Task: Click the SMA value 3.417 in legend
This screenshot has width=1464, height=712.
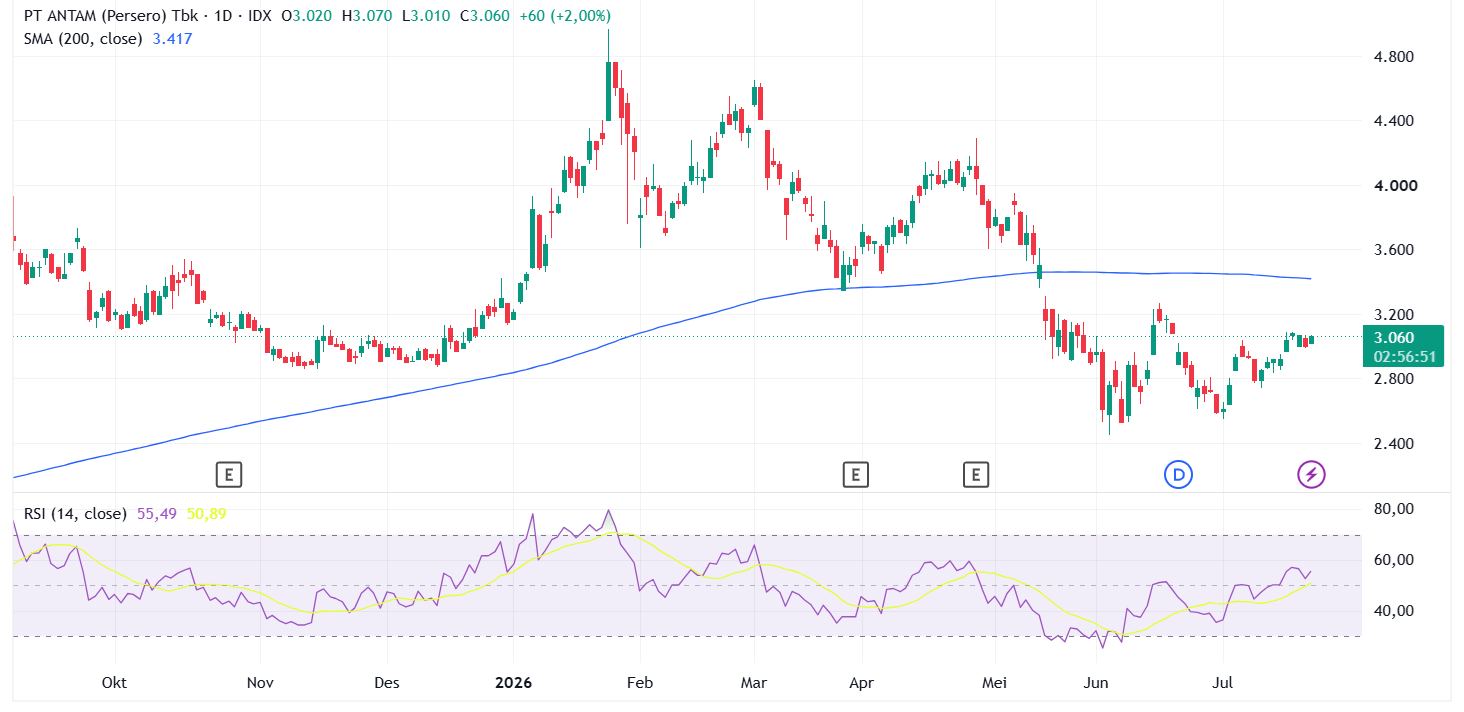Action: point(172,39)
